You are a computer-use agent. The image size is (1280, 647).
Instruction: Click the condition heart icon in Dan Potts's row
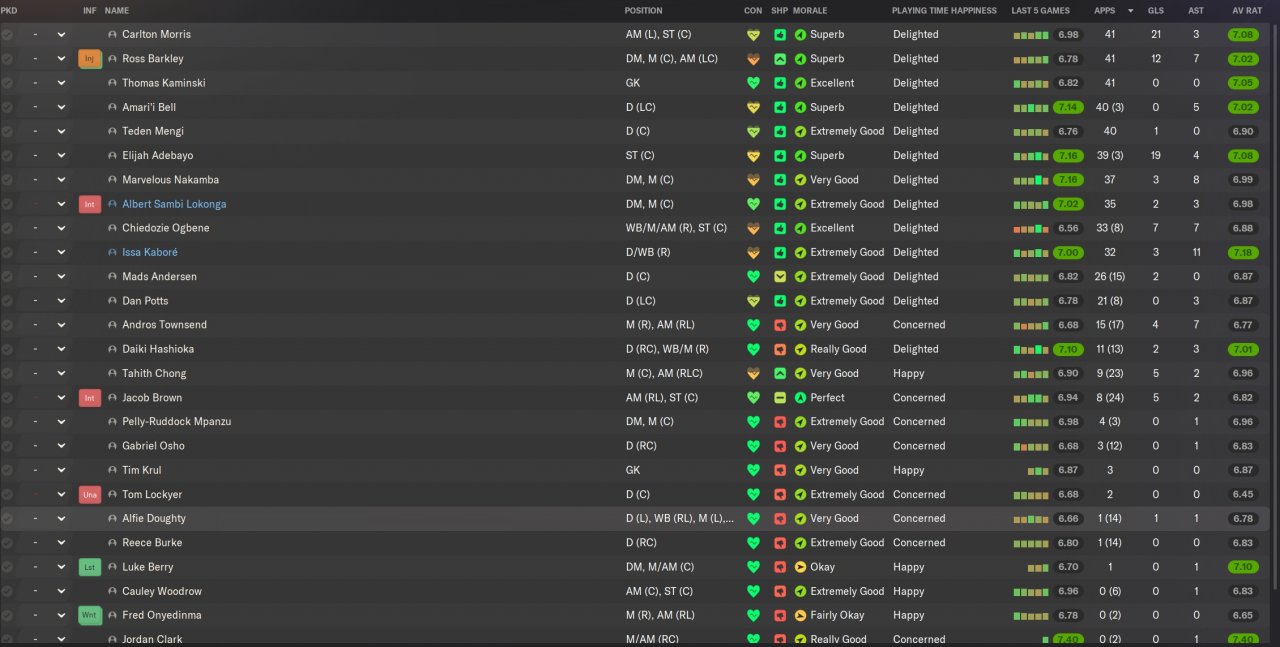(x=753, y=301)
